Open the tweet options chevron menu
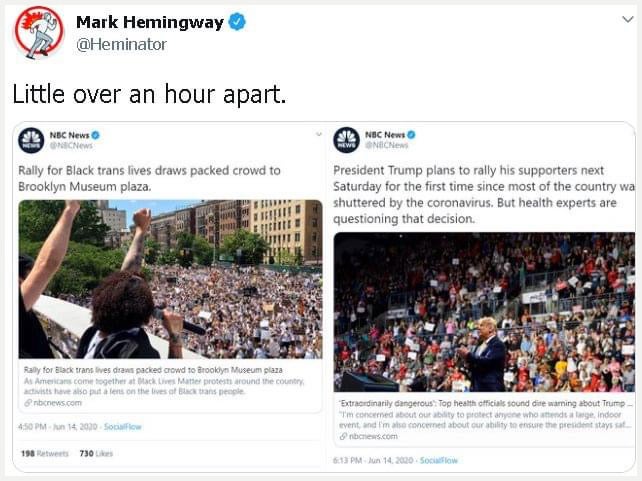 click(x=628, y=19)
